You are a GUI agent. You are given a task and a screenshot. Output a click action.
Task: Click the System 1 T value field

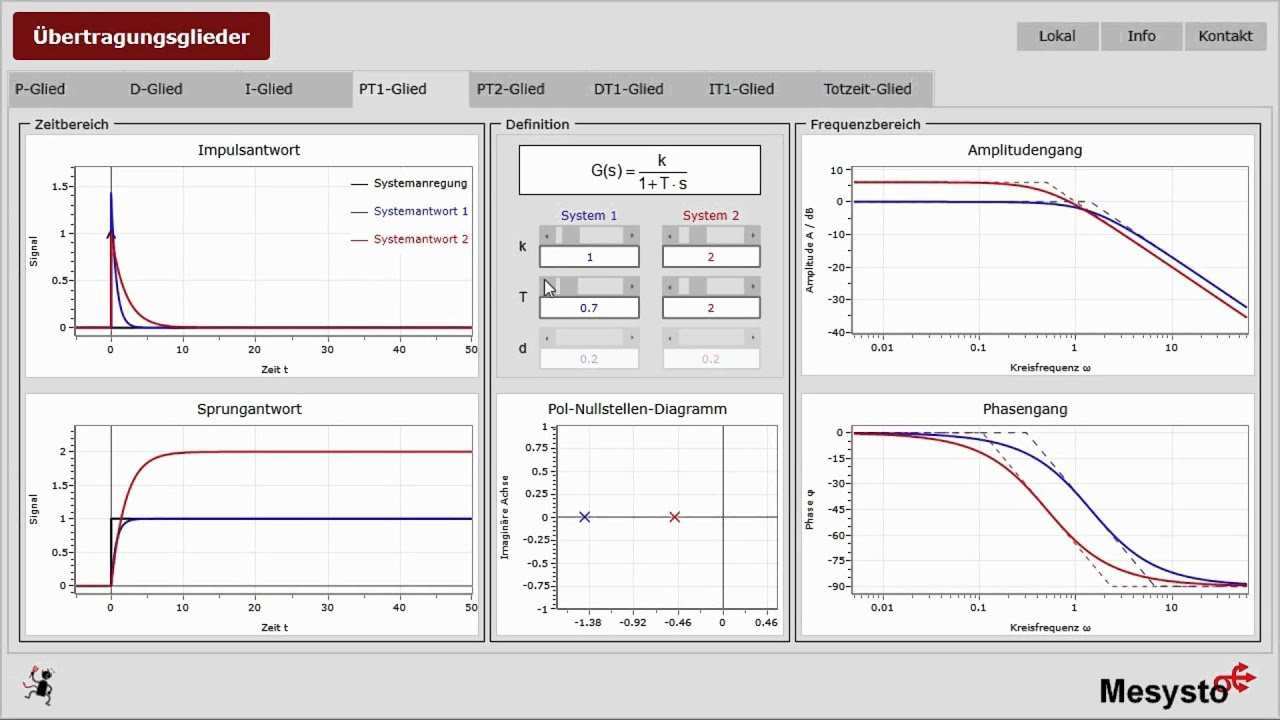tap(589, 308)
